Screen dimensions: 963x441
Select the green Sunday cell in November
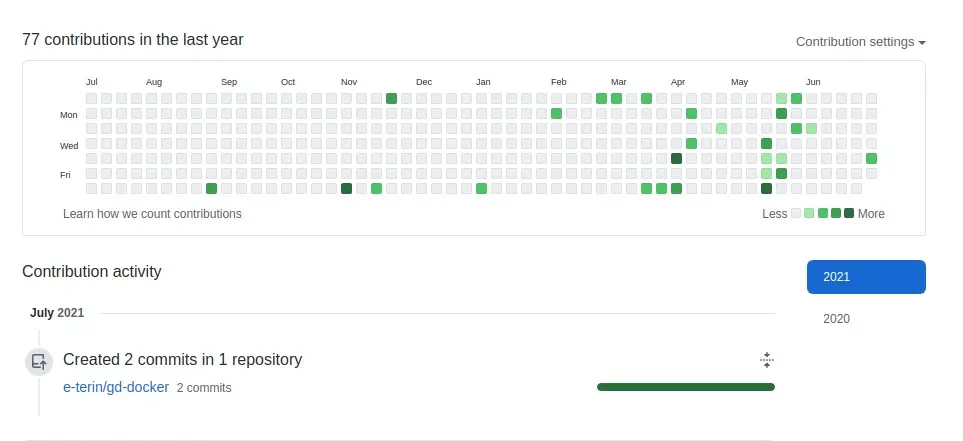391,98
